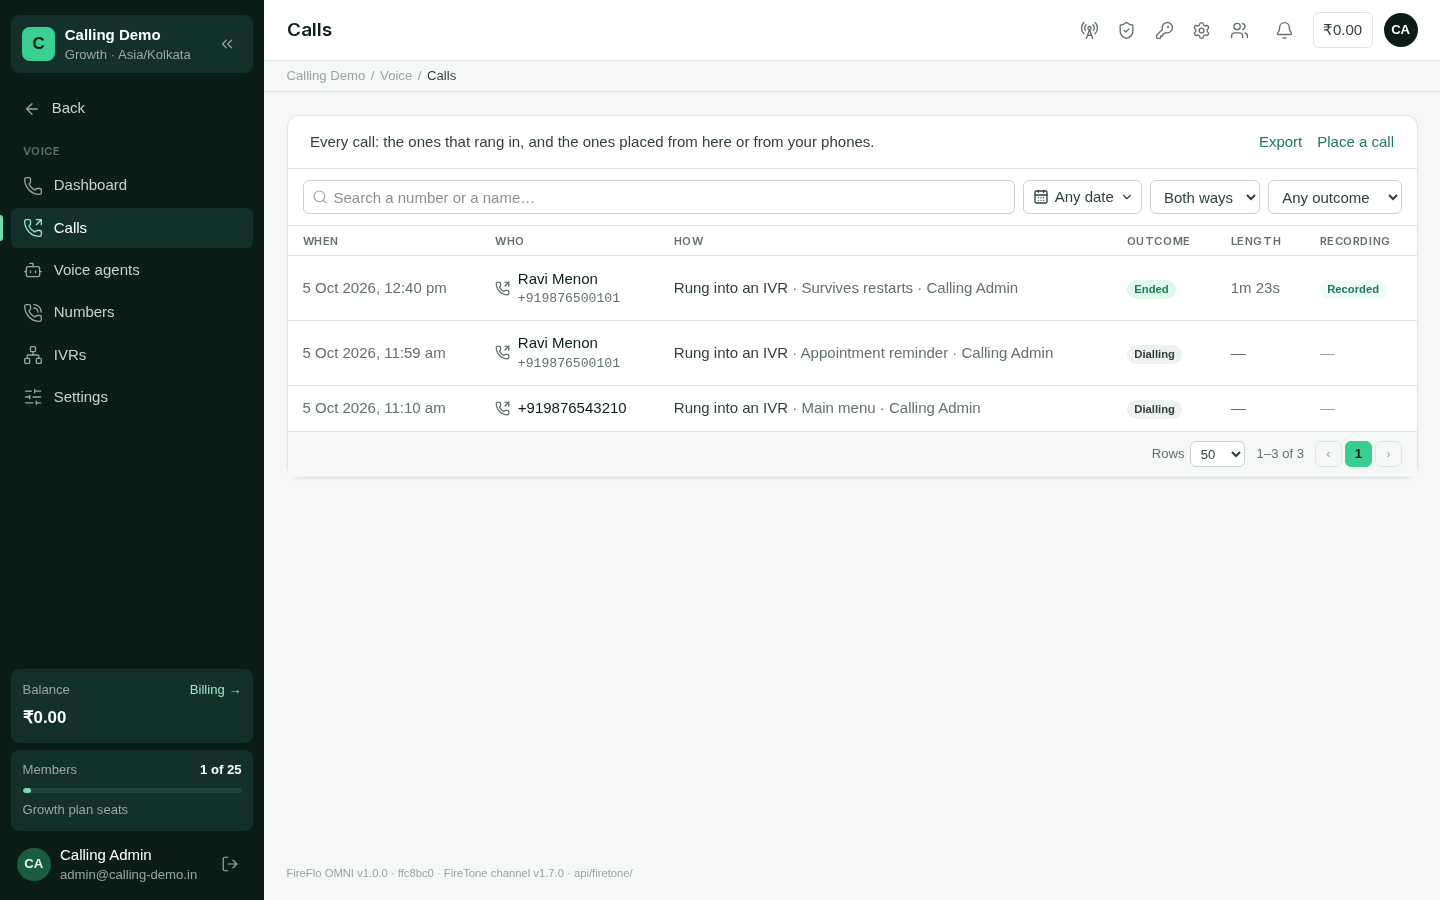
Task: Open the shield check security icon
Action: pos(1126,30)
